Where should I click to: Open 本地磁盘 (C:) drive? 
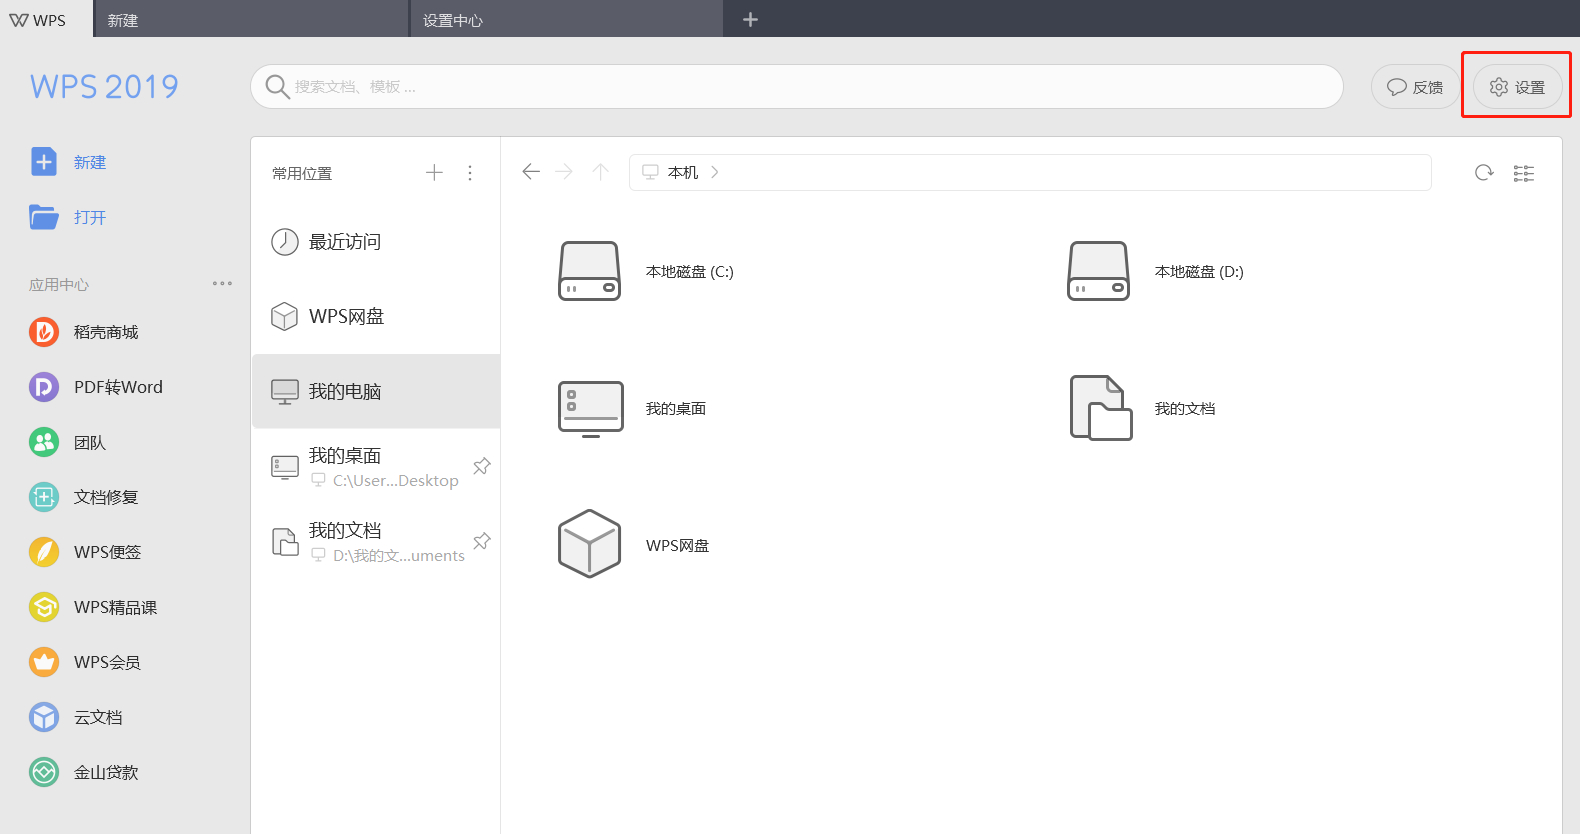[x=646, y=271]
